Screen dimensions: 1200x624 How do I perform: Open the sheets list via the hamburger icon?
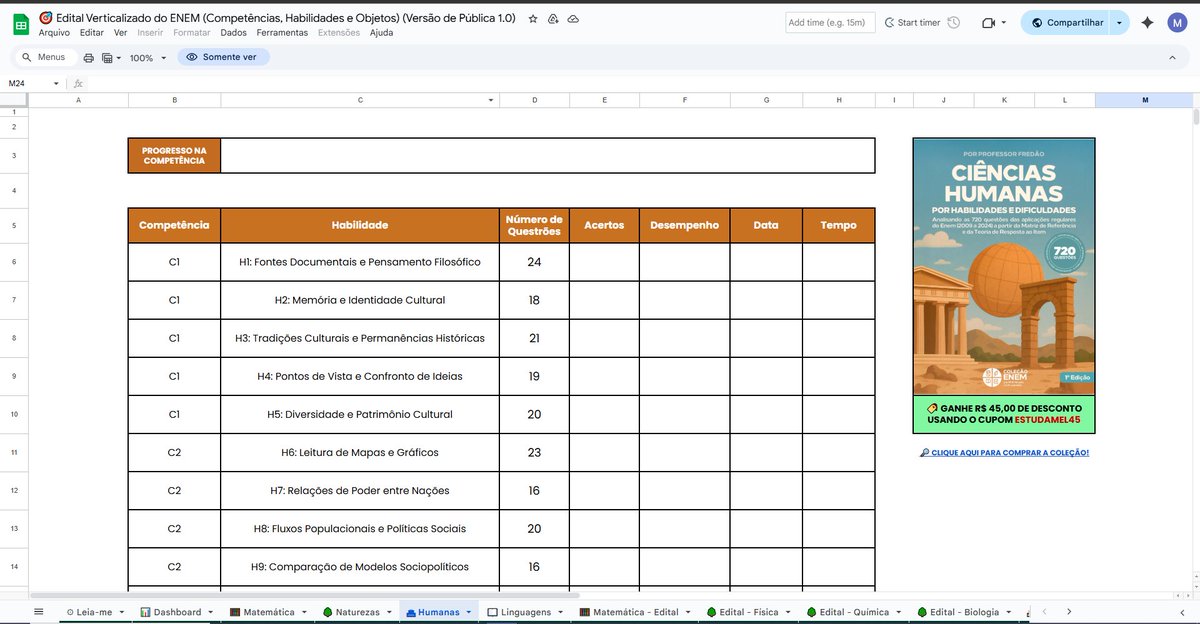tap(38, 611)
